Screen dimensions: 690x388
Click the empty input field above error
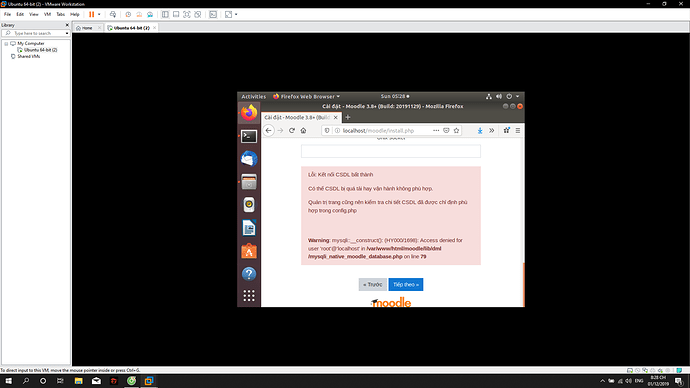[x=391, y=151]
